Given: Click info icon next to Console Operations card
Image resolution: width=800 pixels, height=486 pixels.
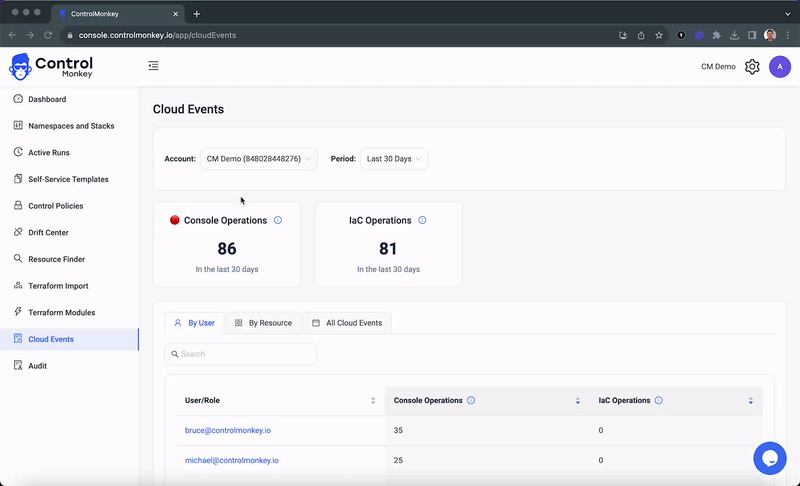Looking at the screenshot, I should pos(278,220).
